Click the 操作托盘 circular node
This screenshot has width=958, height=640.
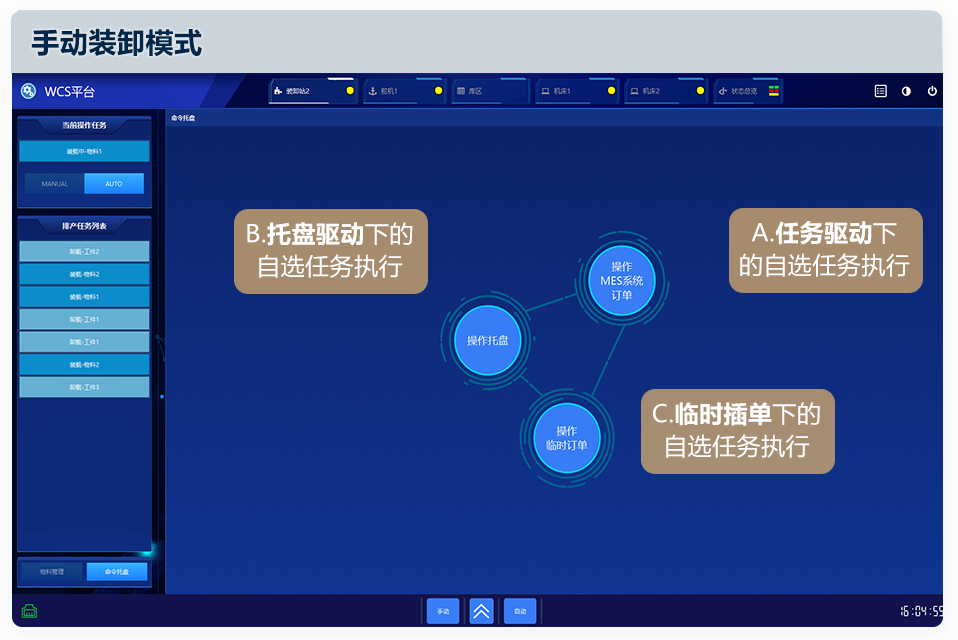pyautogui.click(x=488, y=341)
